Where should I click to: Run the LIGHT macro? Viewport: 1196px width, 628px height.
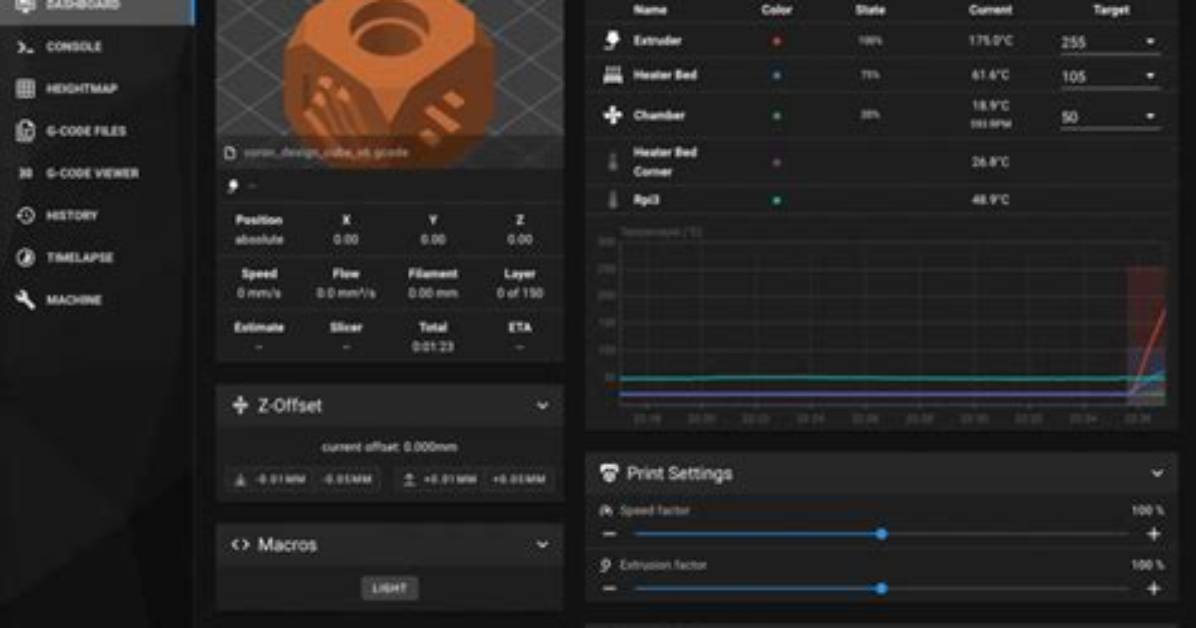390,588
